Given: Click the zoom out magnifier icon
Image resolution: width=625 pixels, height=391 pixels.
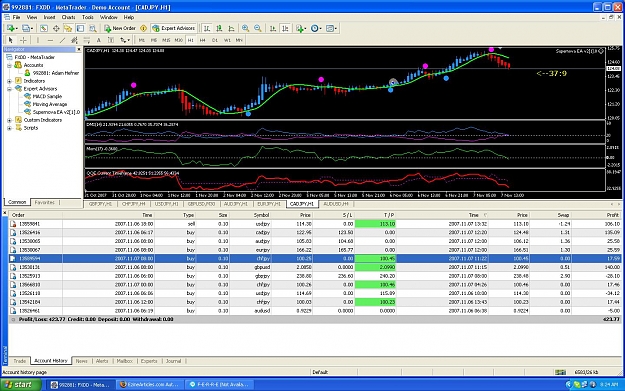Looking at the screenshot, I should pyautogui.click(x=258, y=28).
